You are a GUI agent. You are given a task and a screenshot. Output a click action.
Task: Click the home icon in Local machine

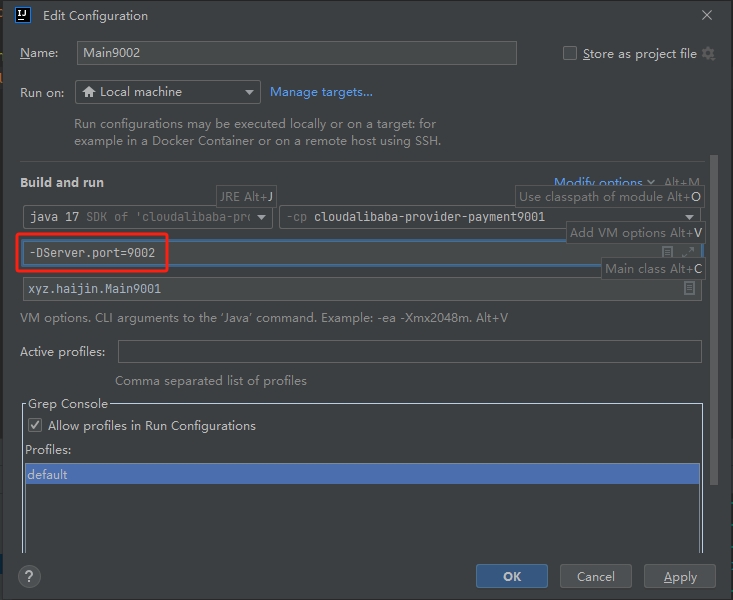89,92
